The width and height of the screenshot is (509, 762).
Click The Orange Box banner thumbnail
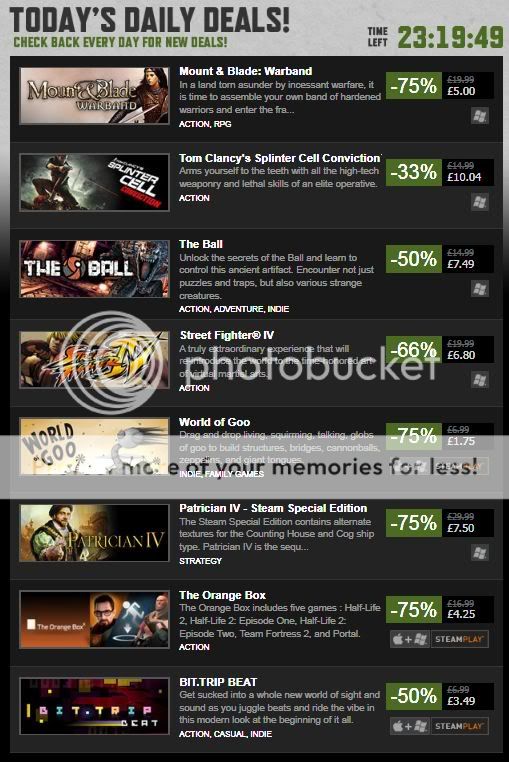point(94,620)
